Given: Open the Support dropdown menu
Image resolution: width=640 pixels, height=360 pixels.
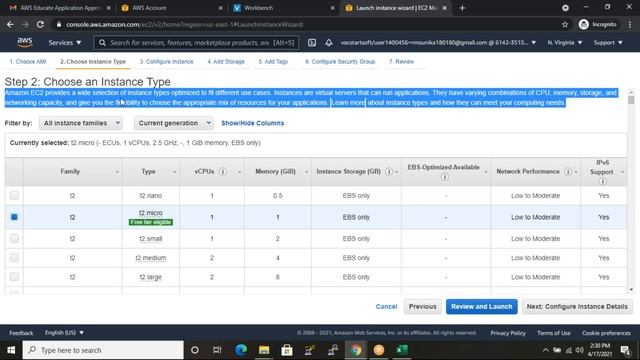Looking at the screenshot, I should click(608, 42).
